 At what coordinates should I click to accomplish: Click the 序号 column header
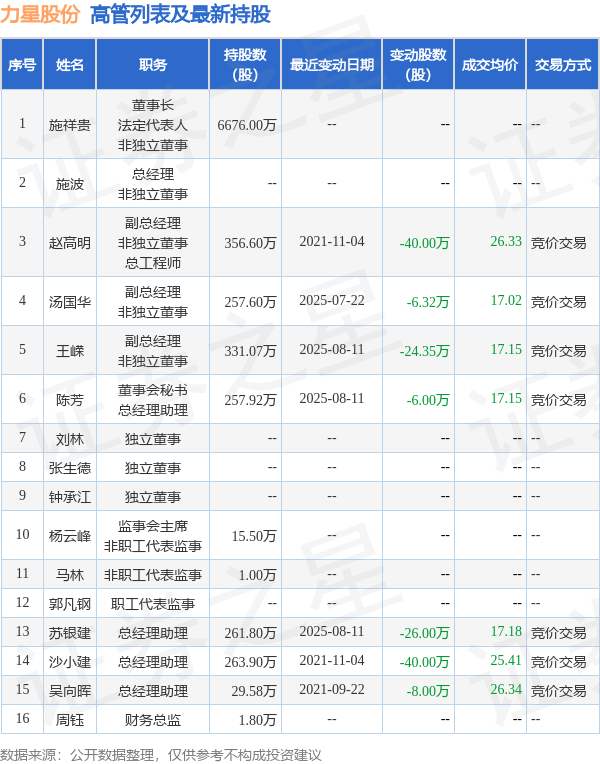pos(22,65)
